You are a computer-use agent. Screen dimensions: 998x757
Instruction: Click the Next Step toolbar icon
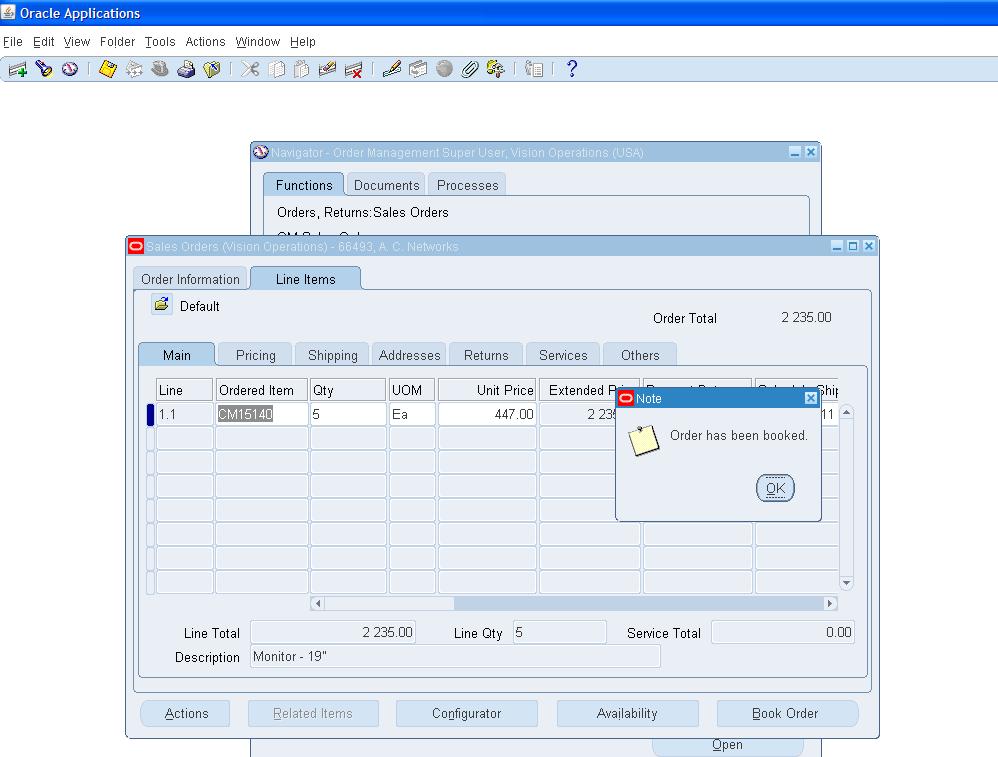pyautogui.click(x=134, y=69)
